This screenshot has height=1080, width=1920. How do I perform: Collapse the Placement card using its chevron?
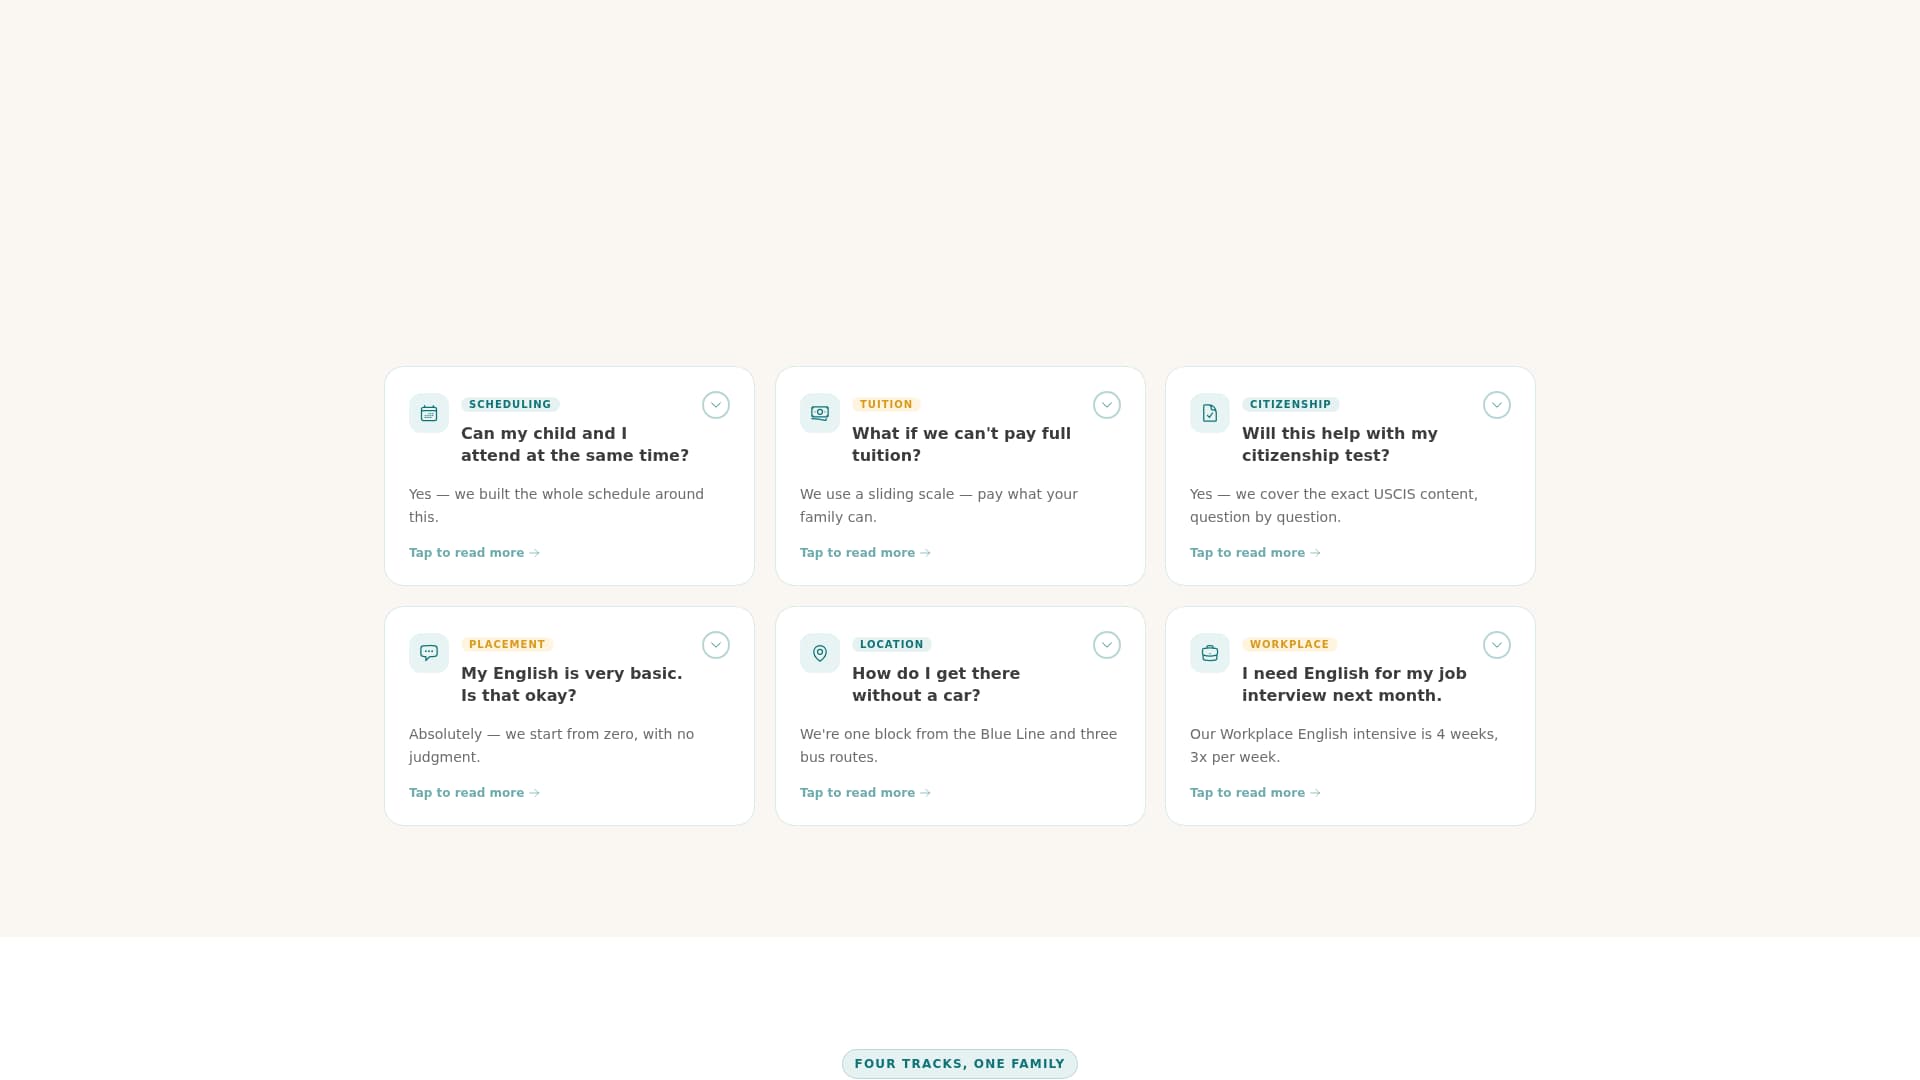click(x=715, y=644)
